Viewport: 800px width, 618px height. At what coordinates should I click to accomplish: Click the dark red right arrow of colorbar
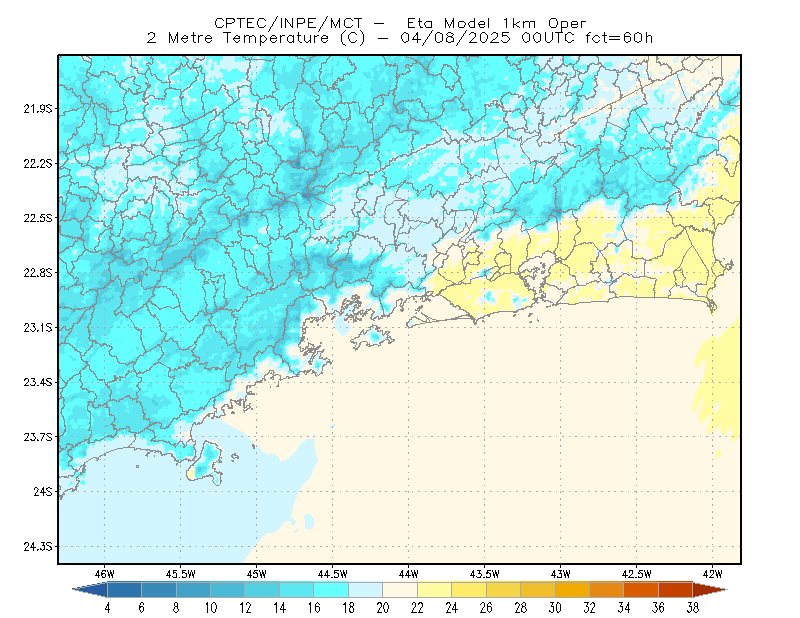(x=710, y=590)
